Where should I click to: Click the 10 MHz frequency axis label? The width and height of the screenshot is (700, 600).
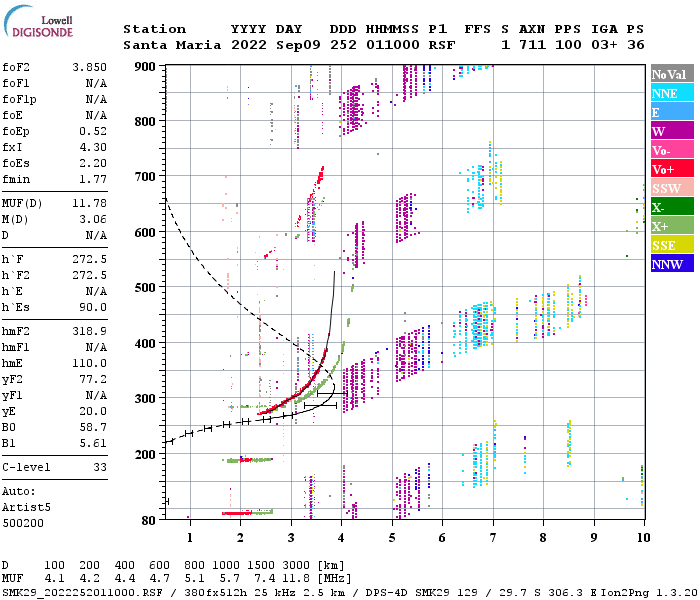point(643,538)
